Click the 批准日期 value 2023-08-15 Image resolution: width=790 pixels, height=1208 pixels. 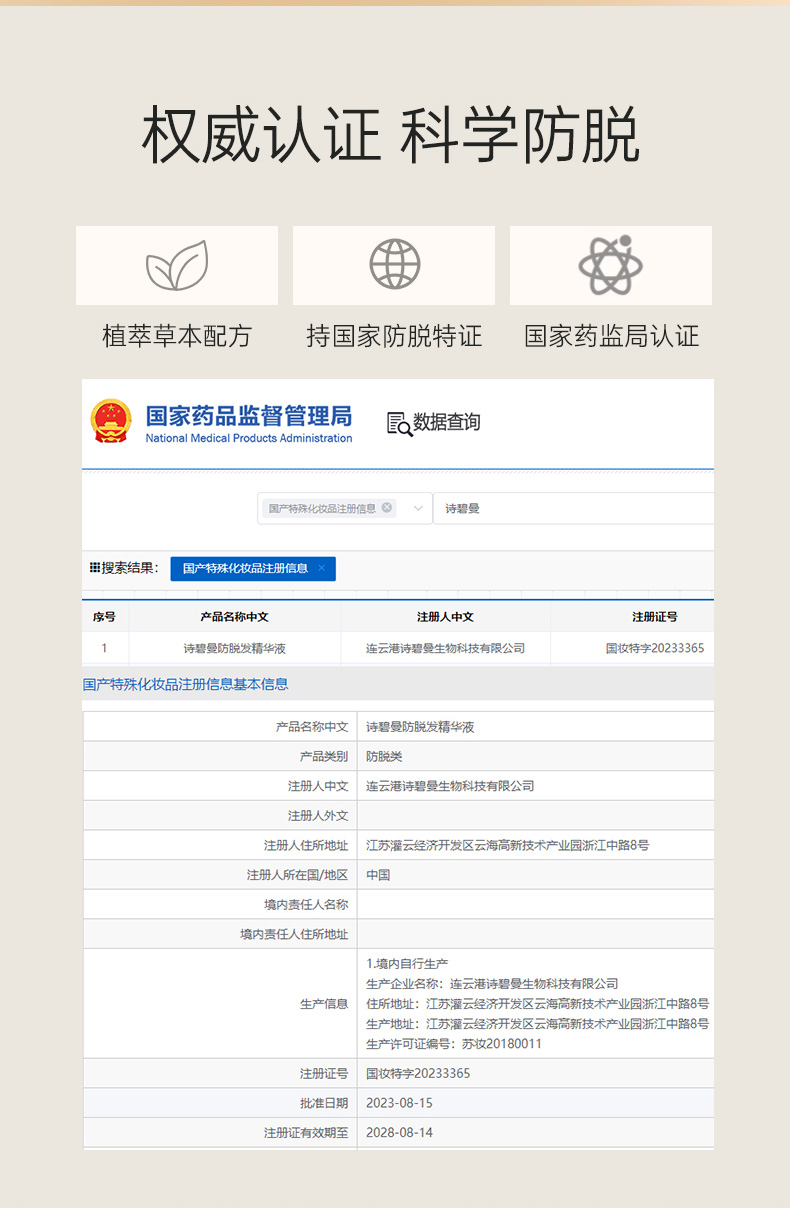(x=399, y=1103)
